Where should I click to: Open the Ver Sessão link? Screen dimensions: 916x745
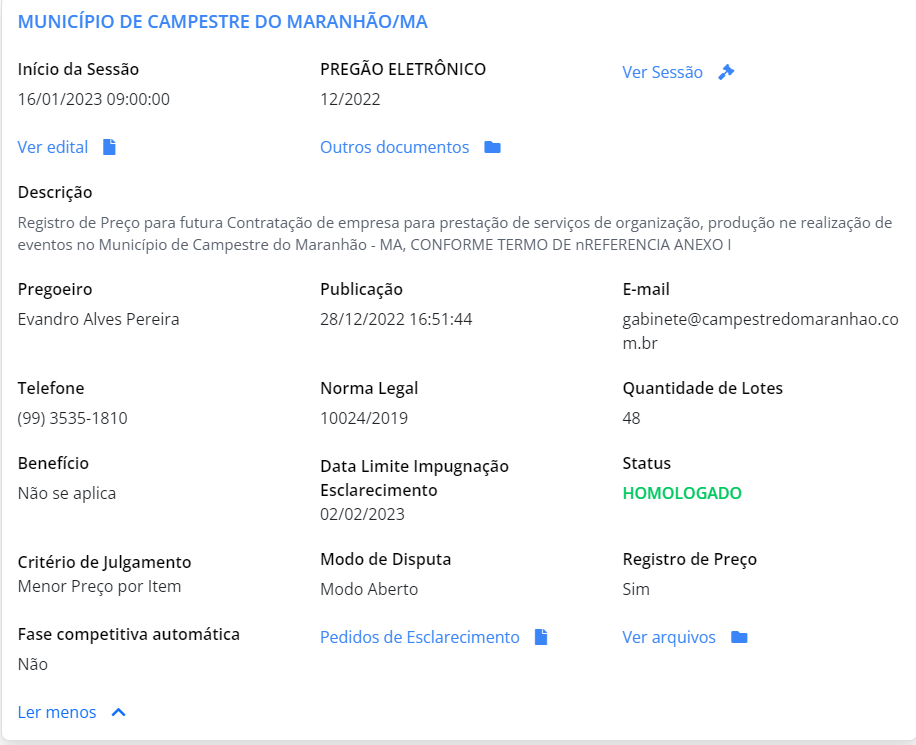[662, 72]
